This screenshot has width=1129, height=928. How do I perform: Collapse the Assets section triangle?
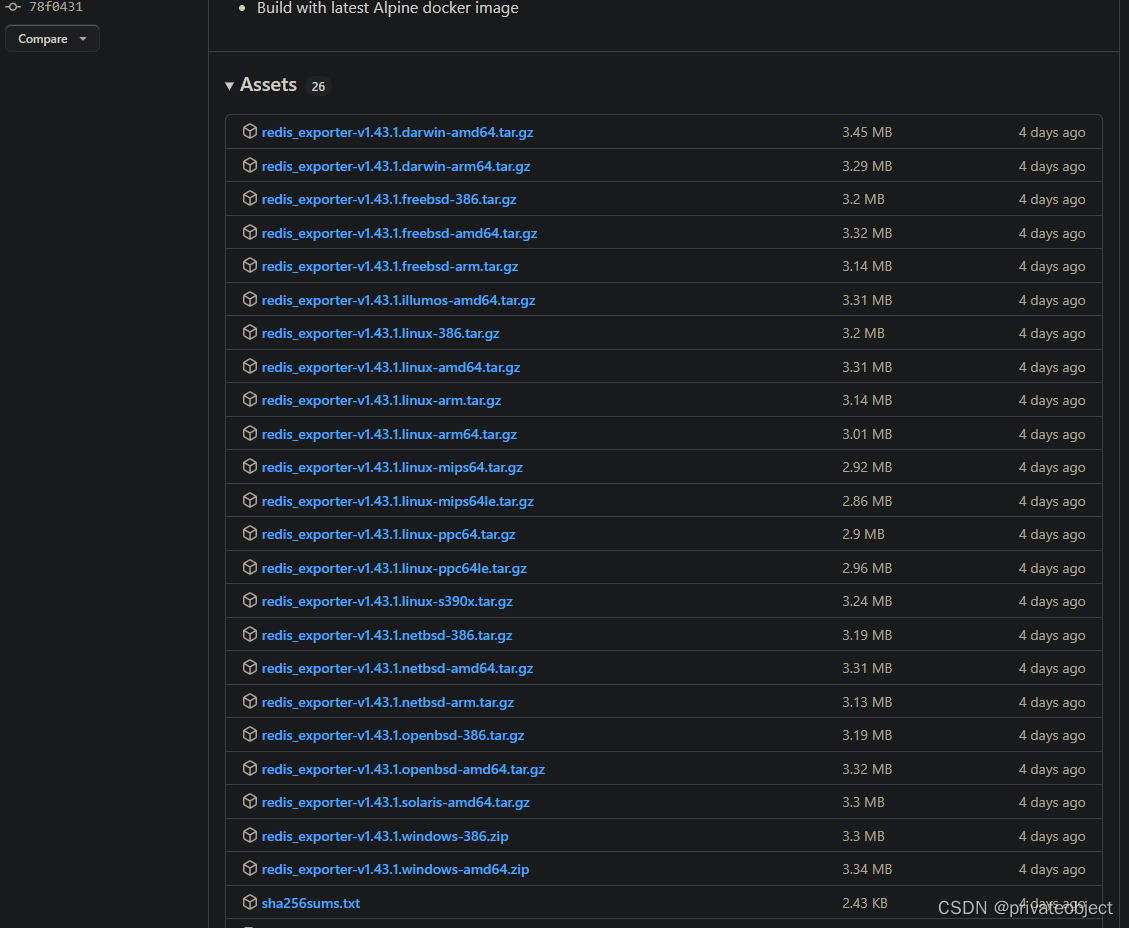(x=229, y=86)
